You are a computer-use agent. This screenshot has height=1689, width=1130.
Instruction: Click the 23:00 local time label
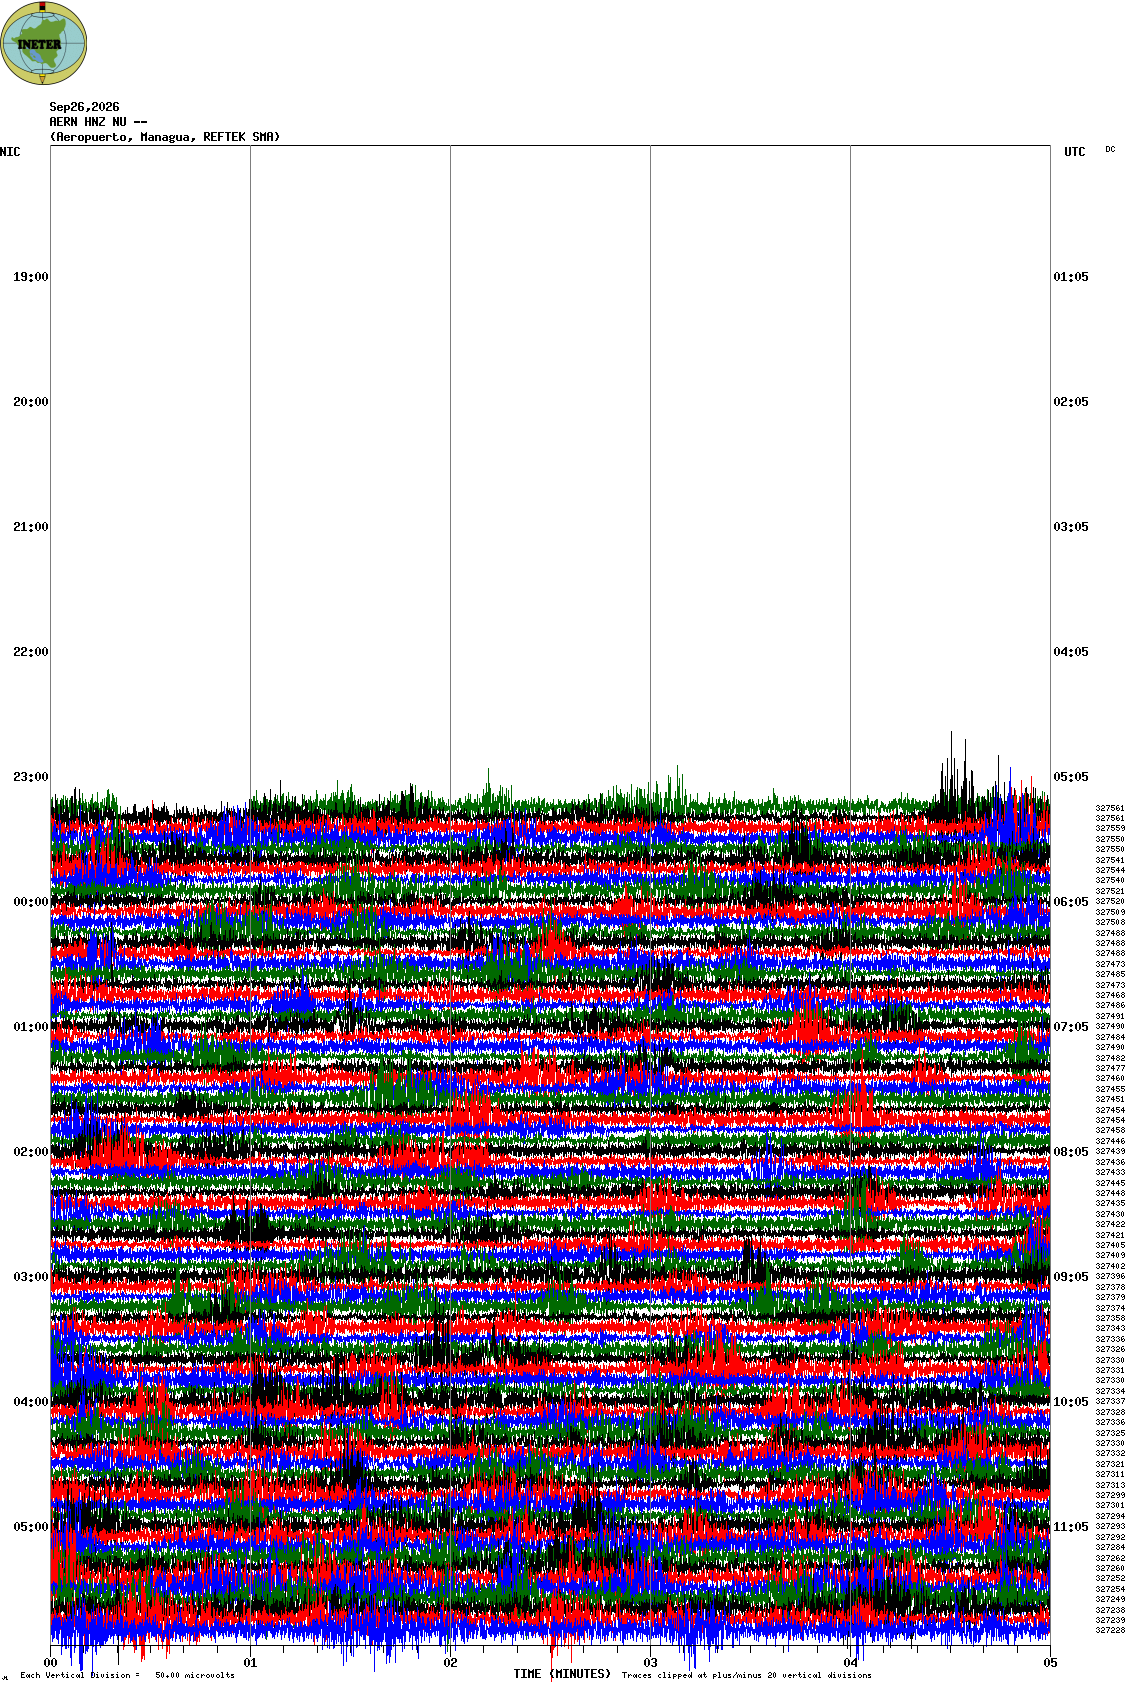30,777
